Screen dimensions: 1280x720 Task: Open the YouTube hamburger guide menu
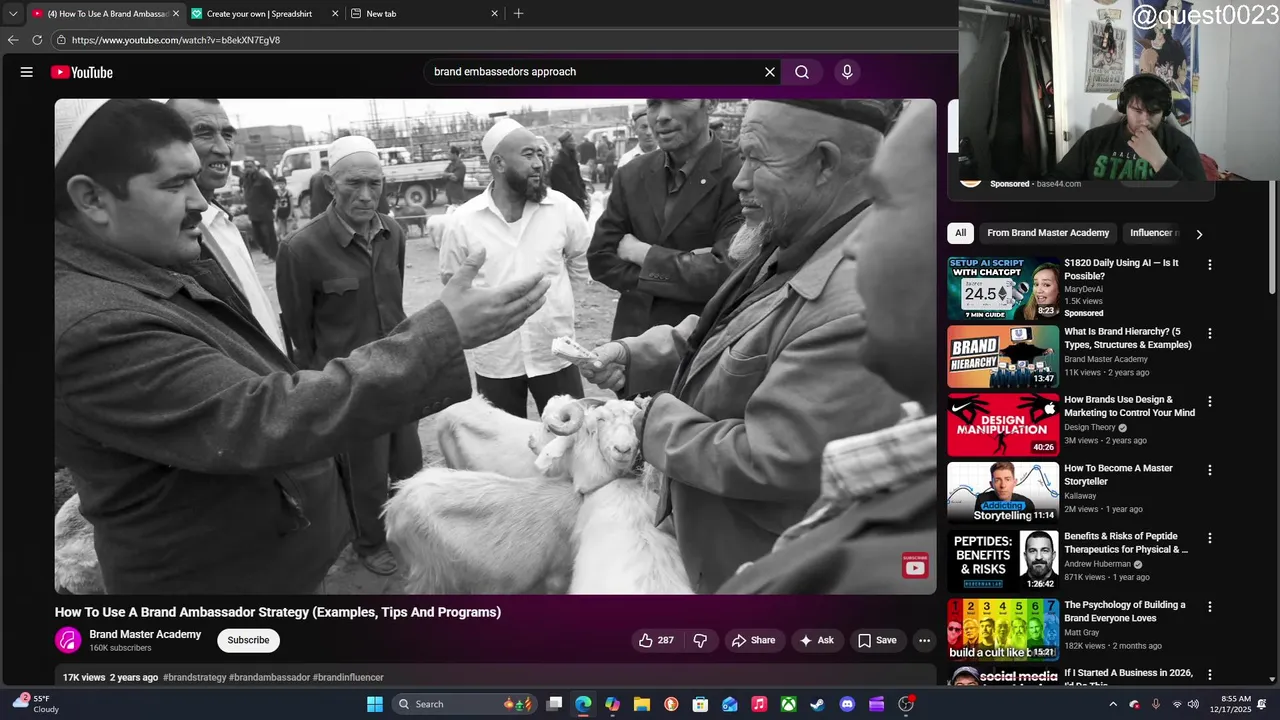pyautogui.click(x=27, y=72)
